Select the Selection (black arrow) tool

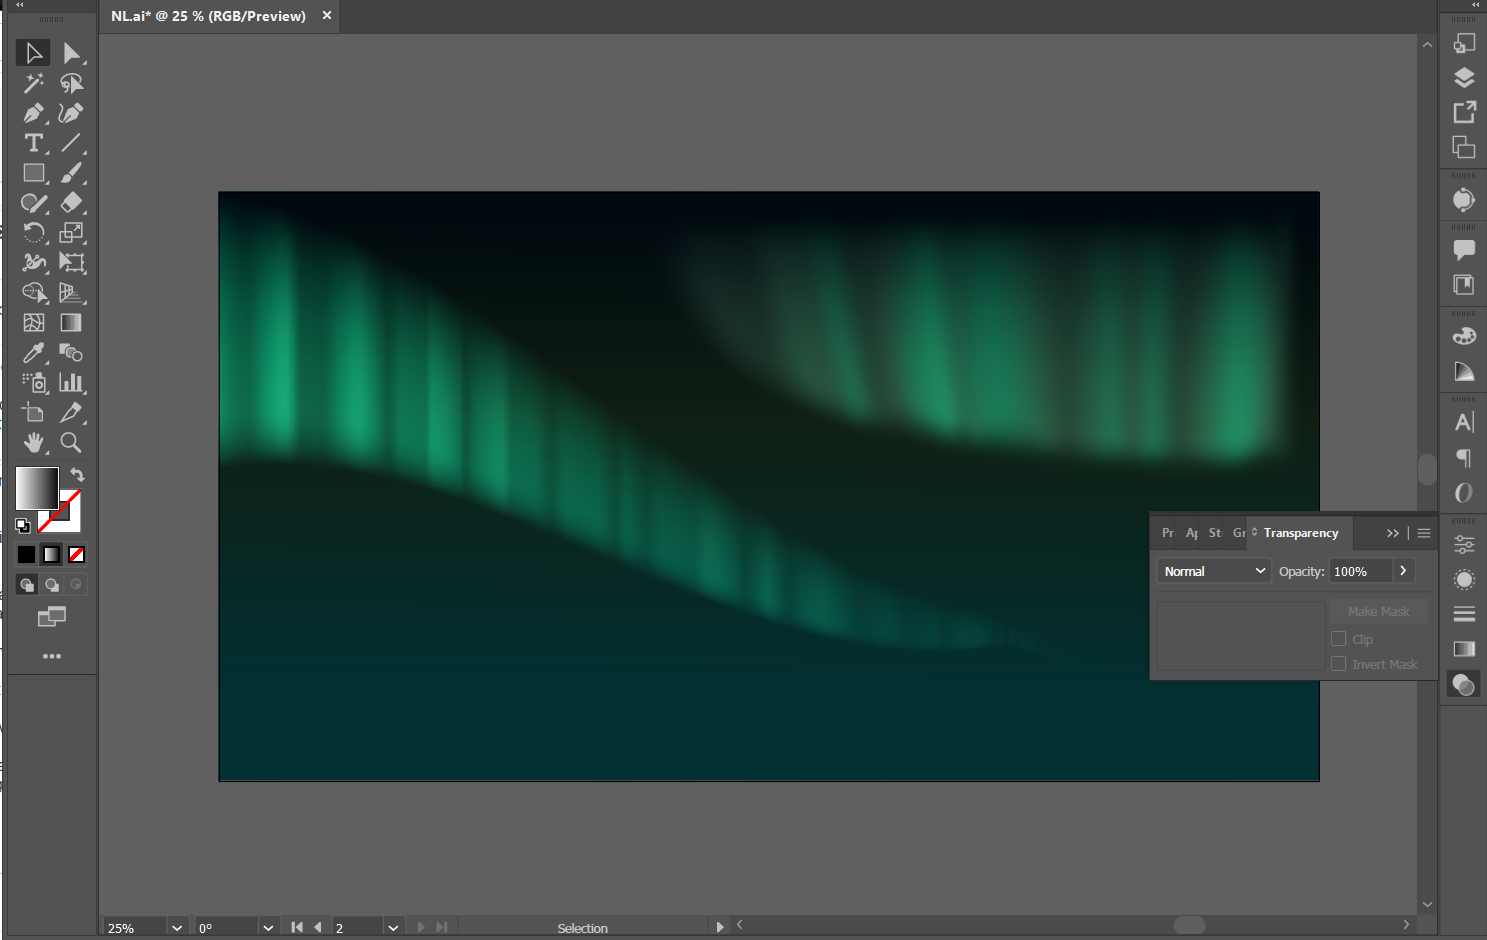tap(33, 53)
